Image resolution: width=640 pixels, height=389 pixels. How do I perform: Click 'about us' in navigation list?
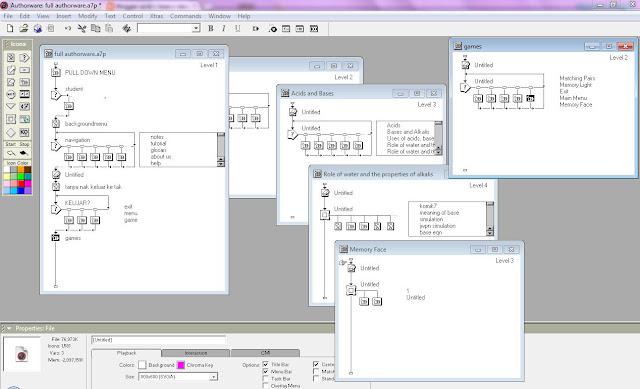point(161,157)
